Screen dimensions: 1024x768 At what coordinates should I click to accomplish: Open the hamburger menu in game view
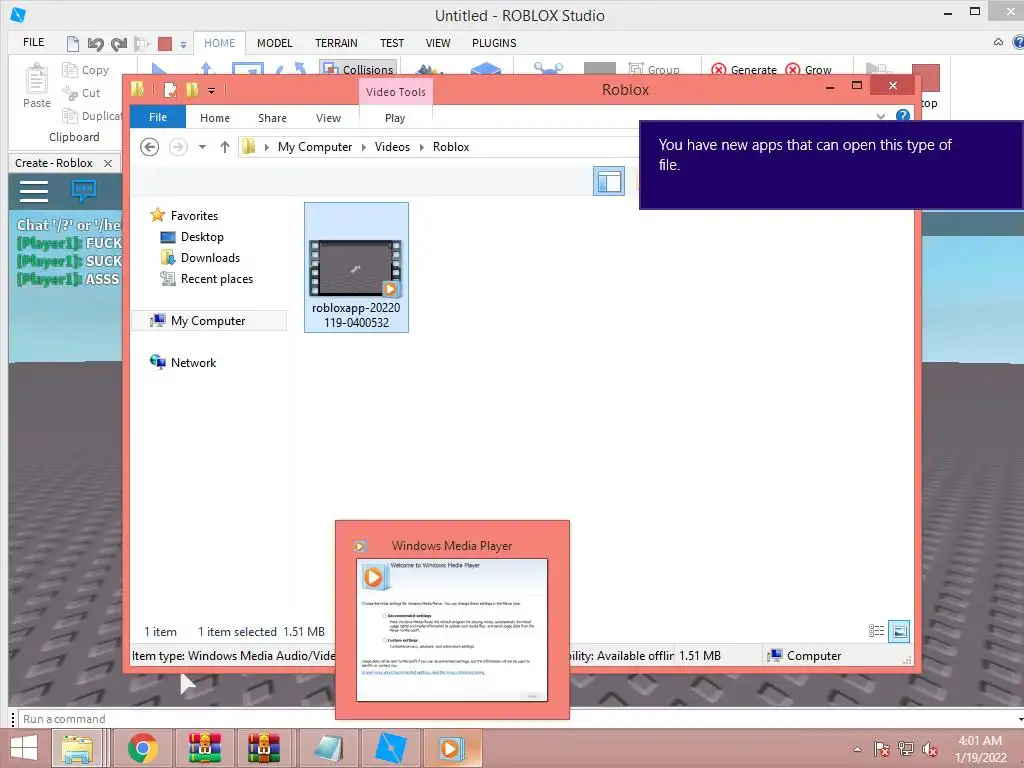[x=34, y=191]
